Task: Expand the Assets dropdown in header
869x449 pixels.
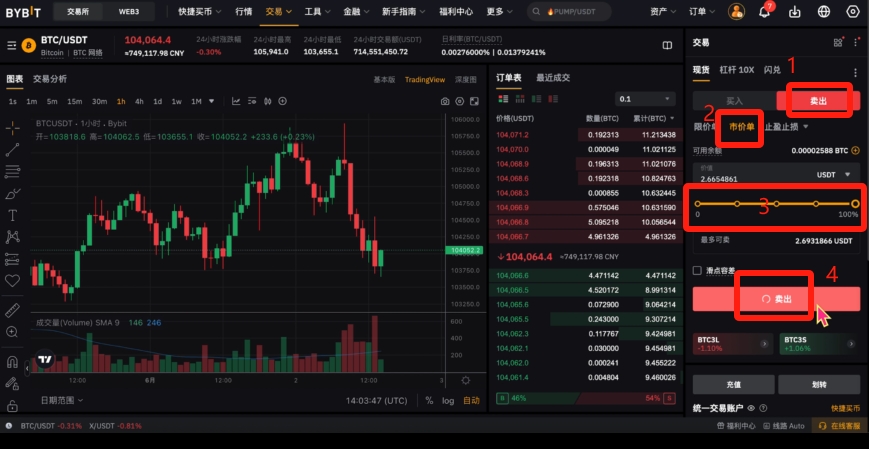Action: pyautogui.click(x=663, y=12)
